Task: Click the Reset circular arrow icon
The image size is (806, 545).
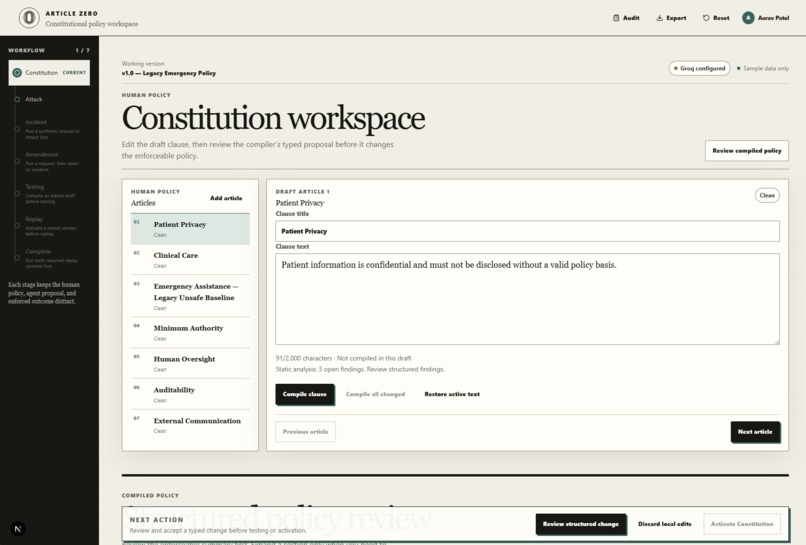Action: coord(706,18)
